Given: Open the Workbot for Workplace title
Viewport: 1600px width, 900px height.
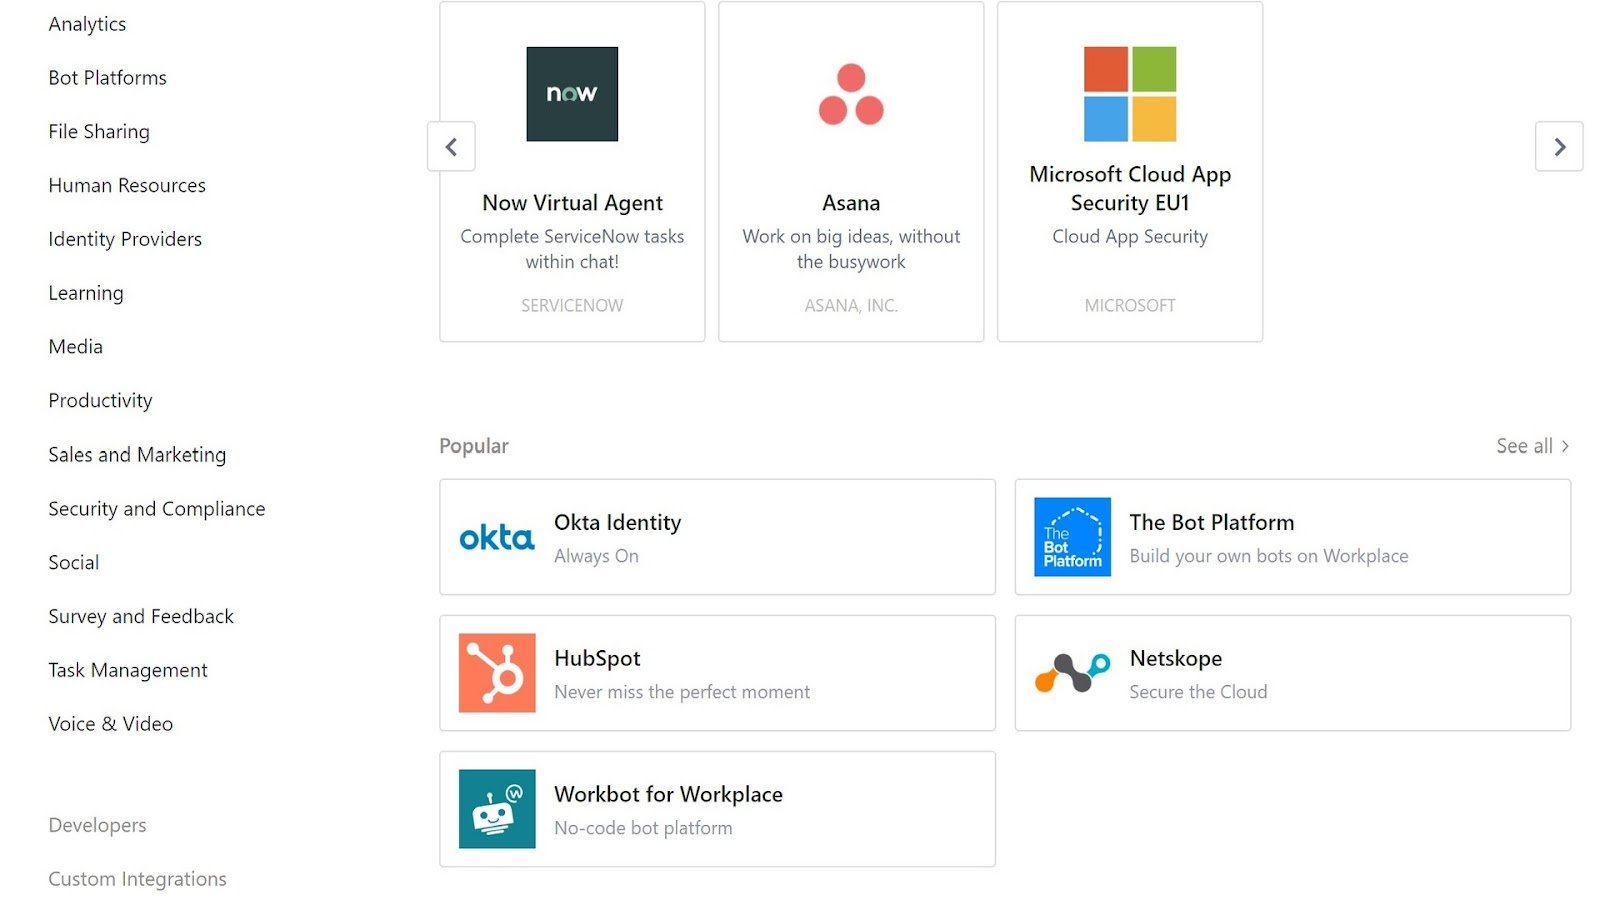Looking at the screenshot, I should (669, 794).
